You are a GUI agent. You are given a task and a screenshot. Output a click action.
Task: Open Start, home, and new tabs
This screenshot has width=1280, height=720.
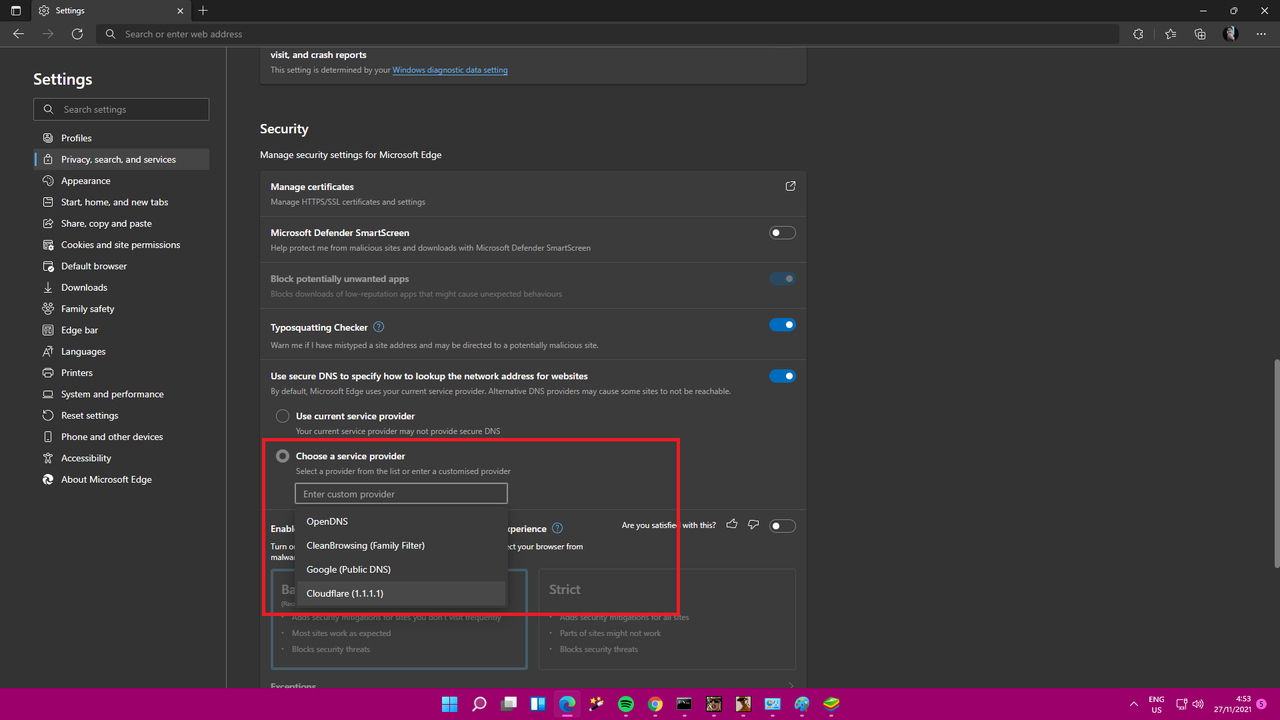tap(121, 202)
